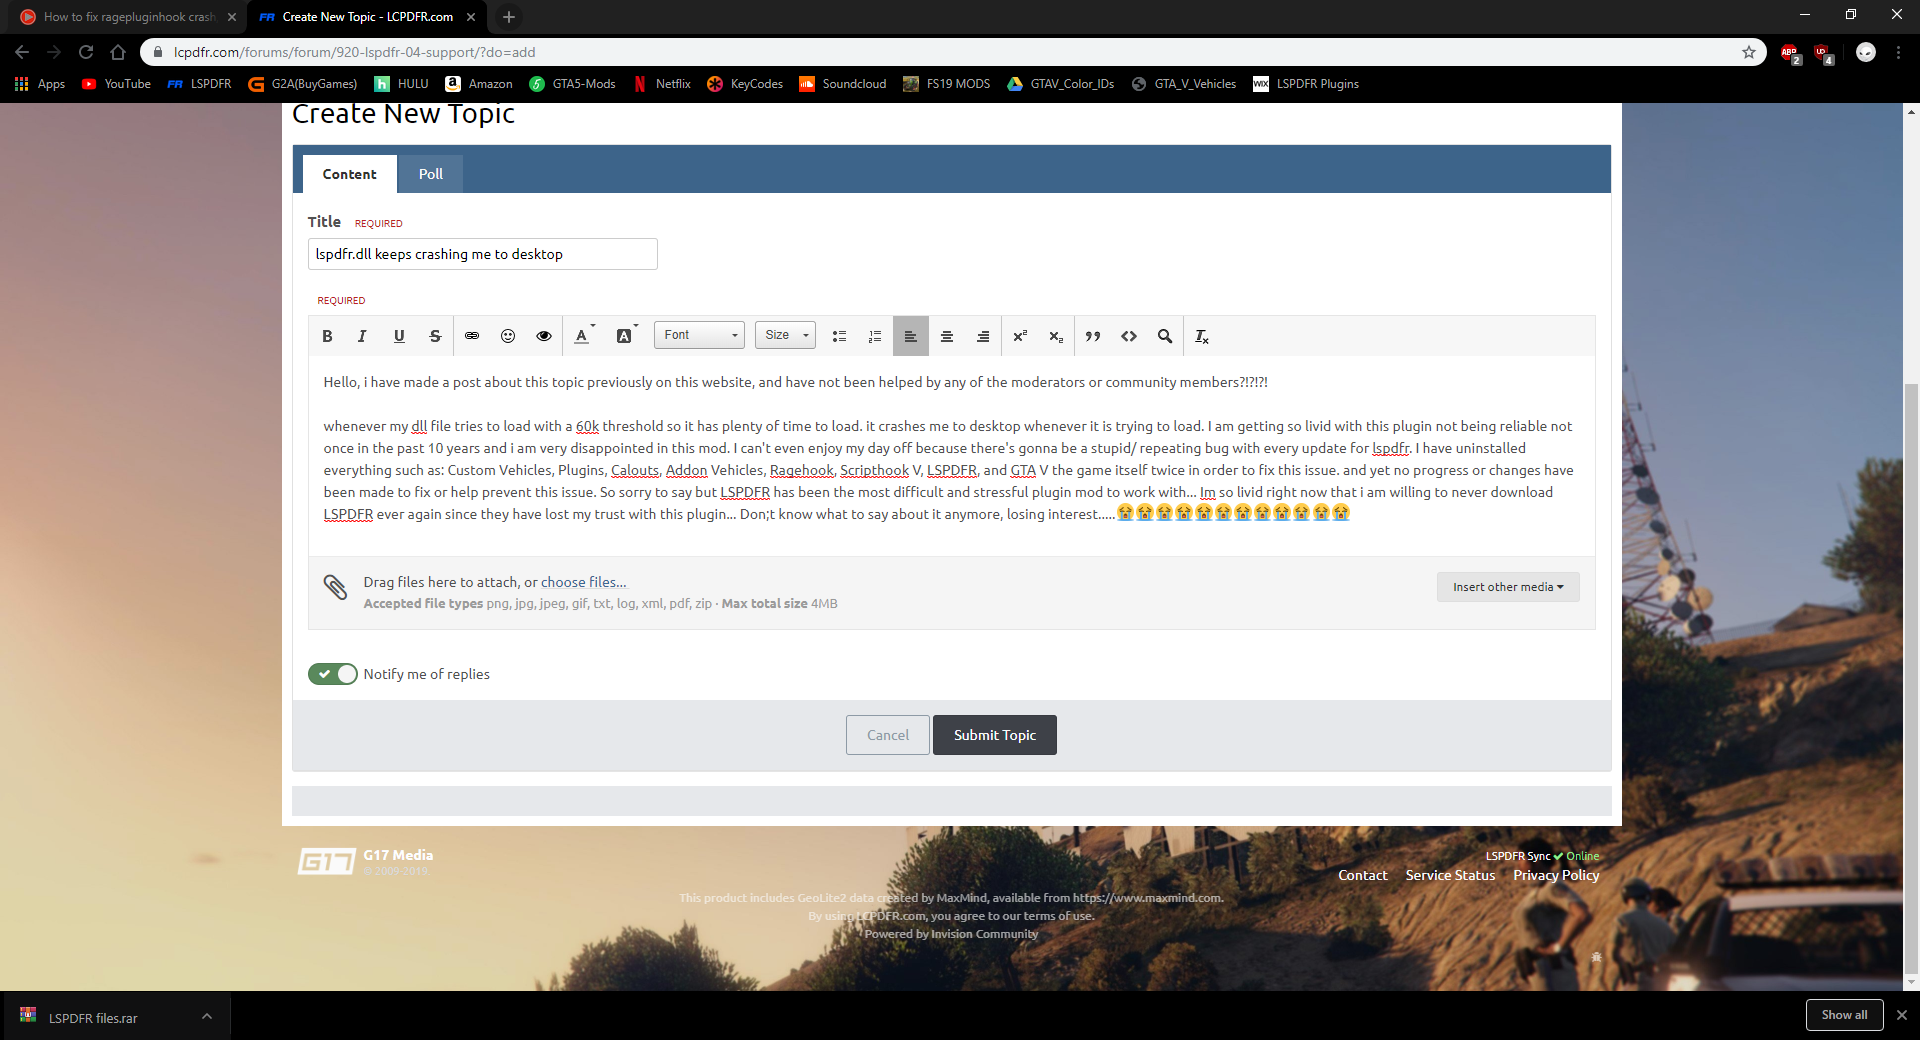Open the emoji picker
The width and height of the screenshot is (1920, 1040).
(508, 336)
